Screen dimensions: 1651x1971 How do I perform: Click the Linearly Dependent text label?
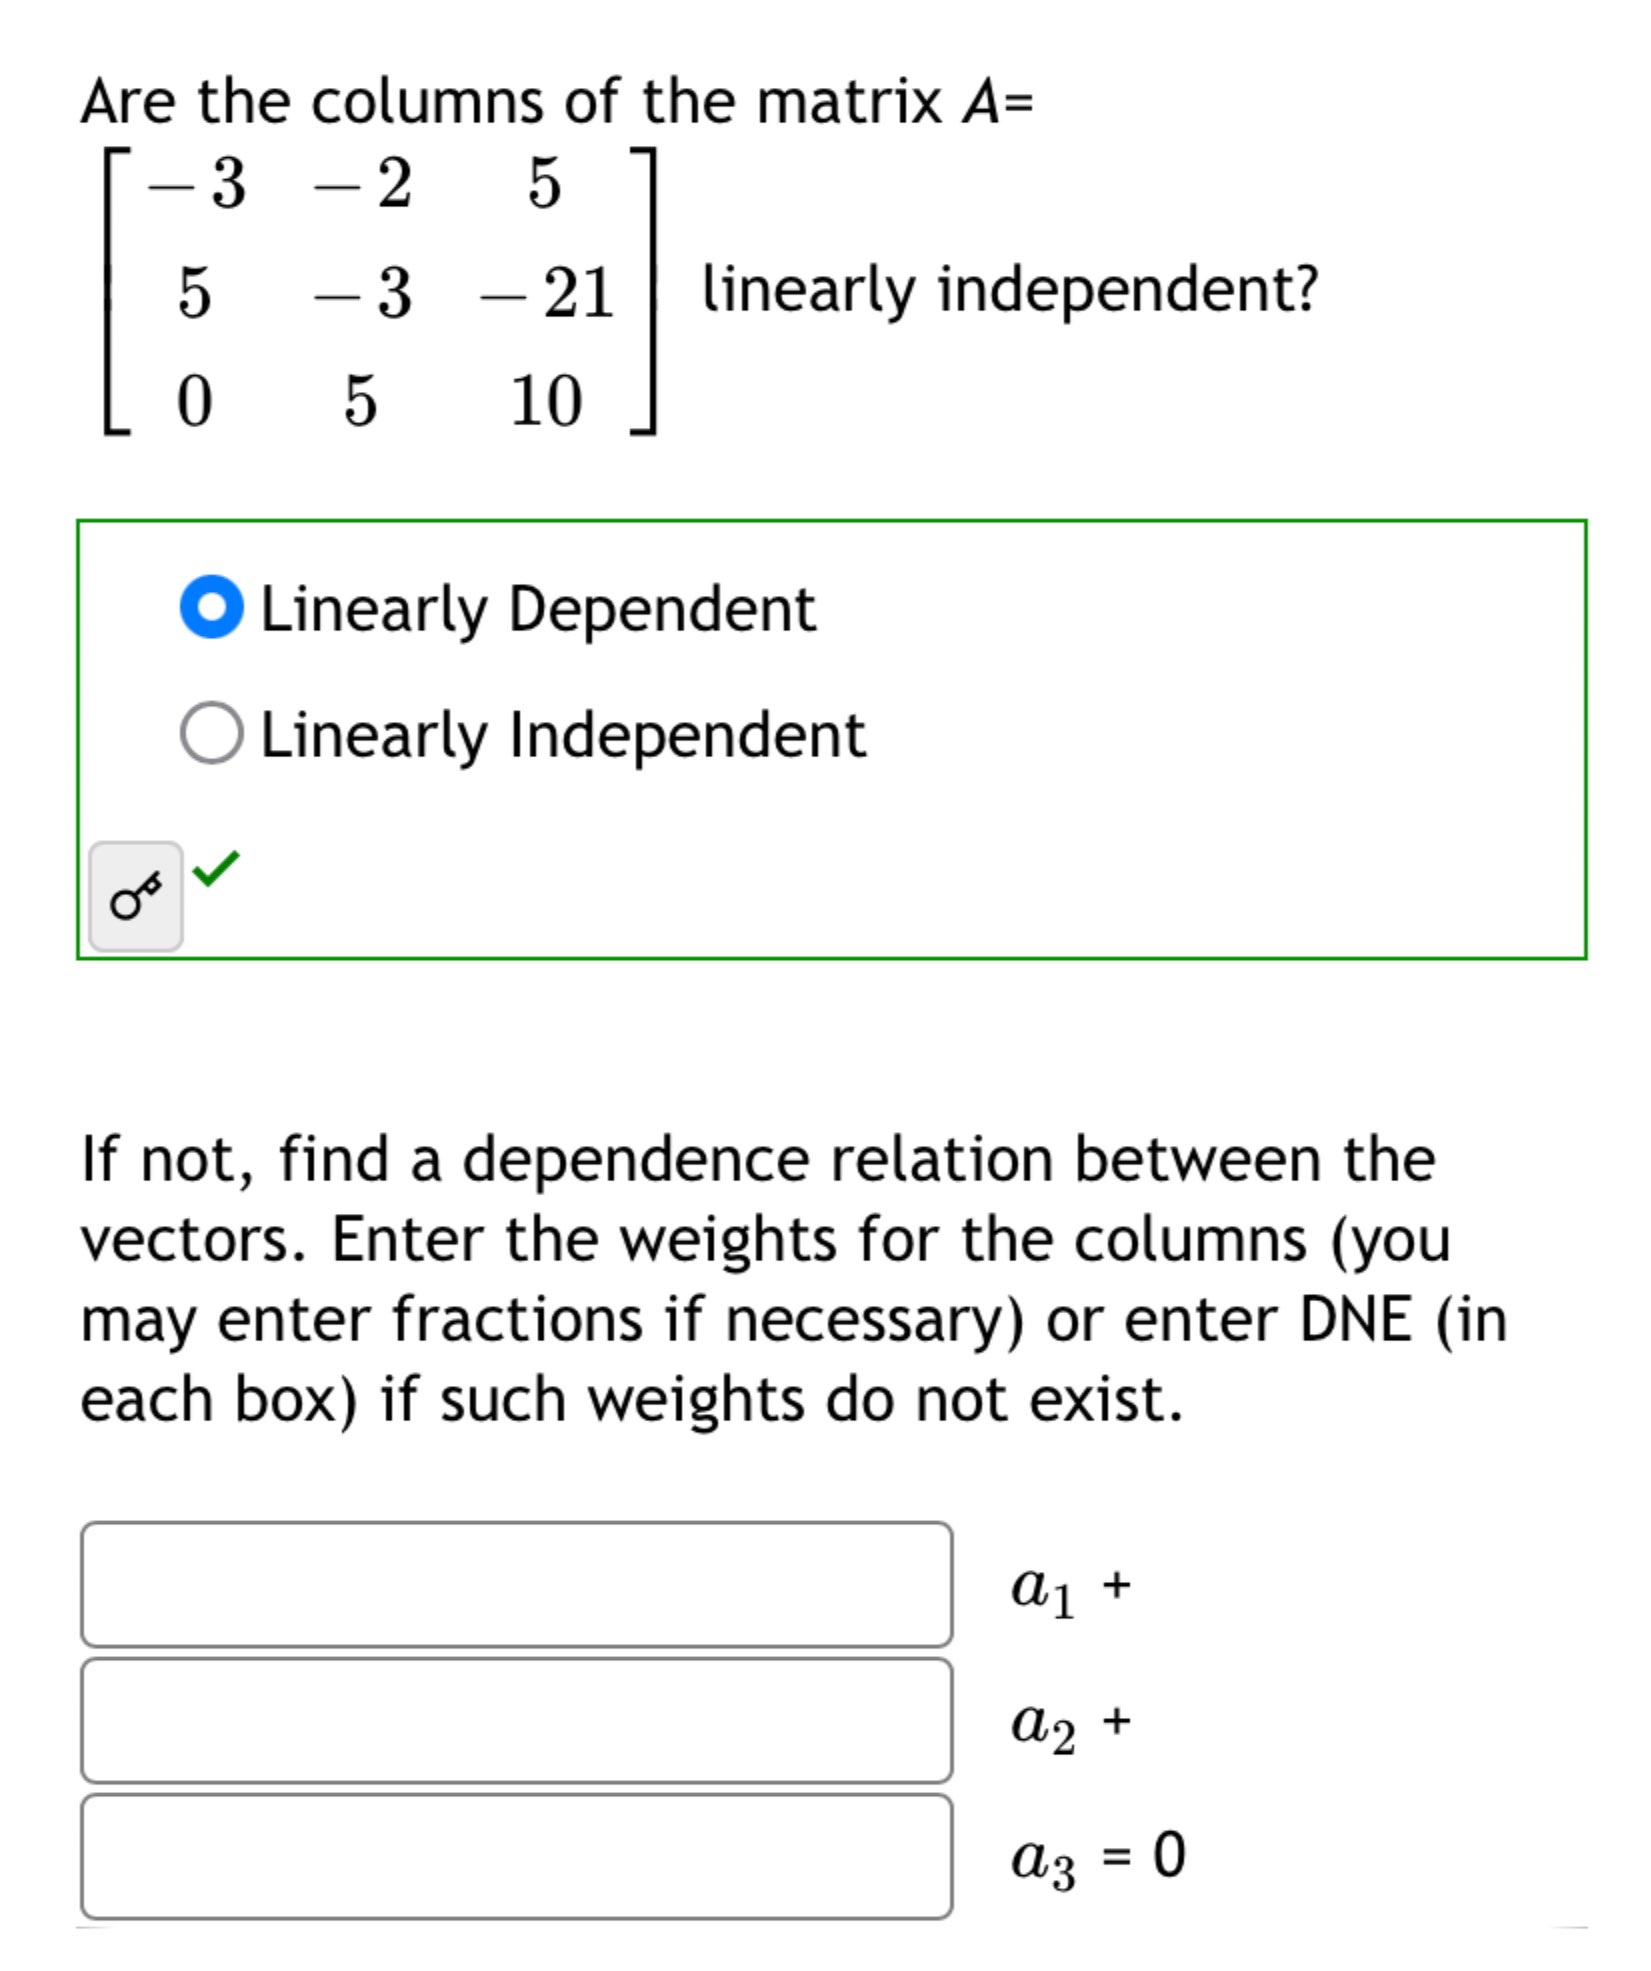[x=535, y=605]
